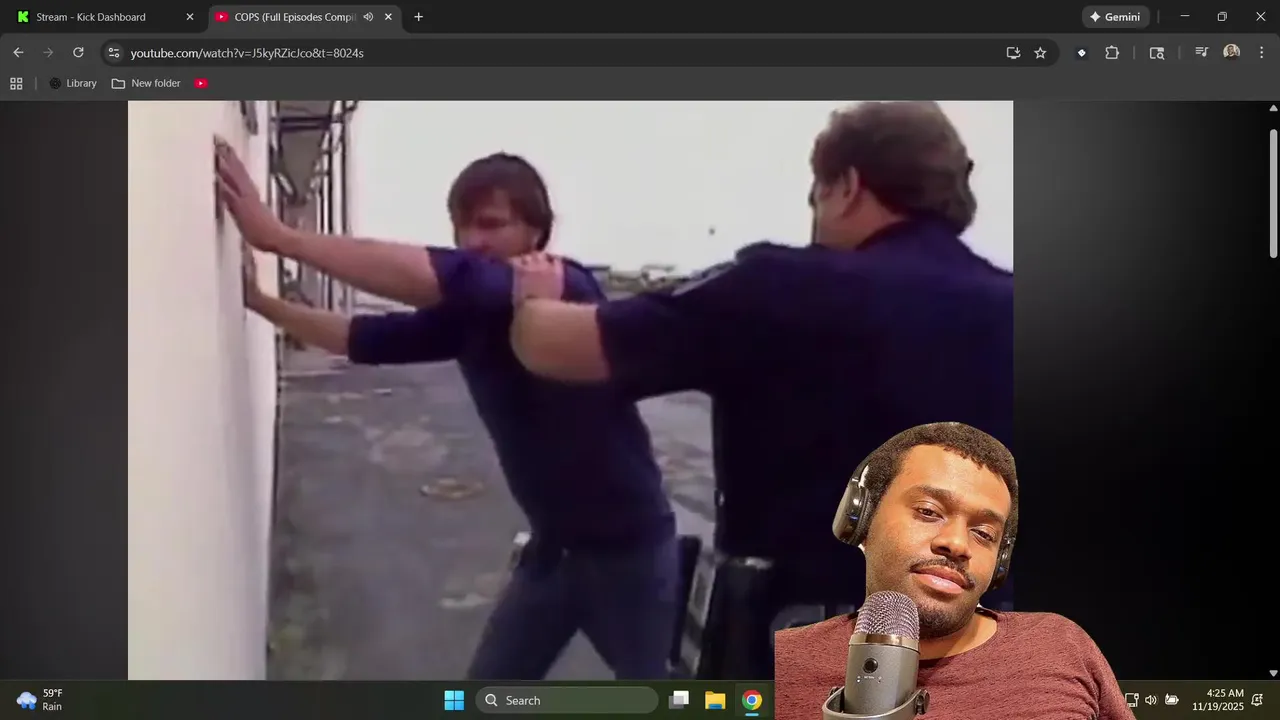The width and height of the screenshot is (1280, 720).
Task: Go back to the previous page
Action: (x=18, y=53)
